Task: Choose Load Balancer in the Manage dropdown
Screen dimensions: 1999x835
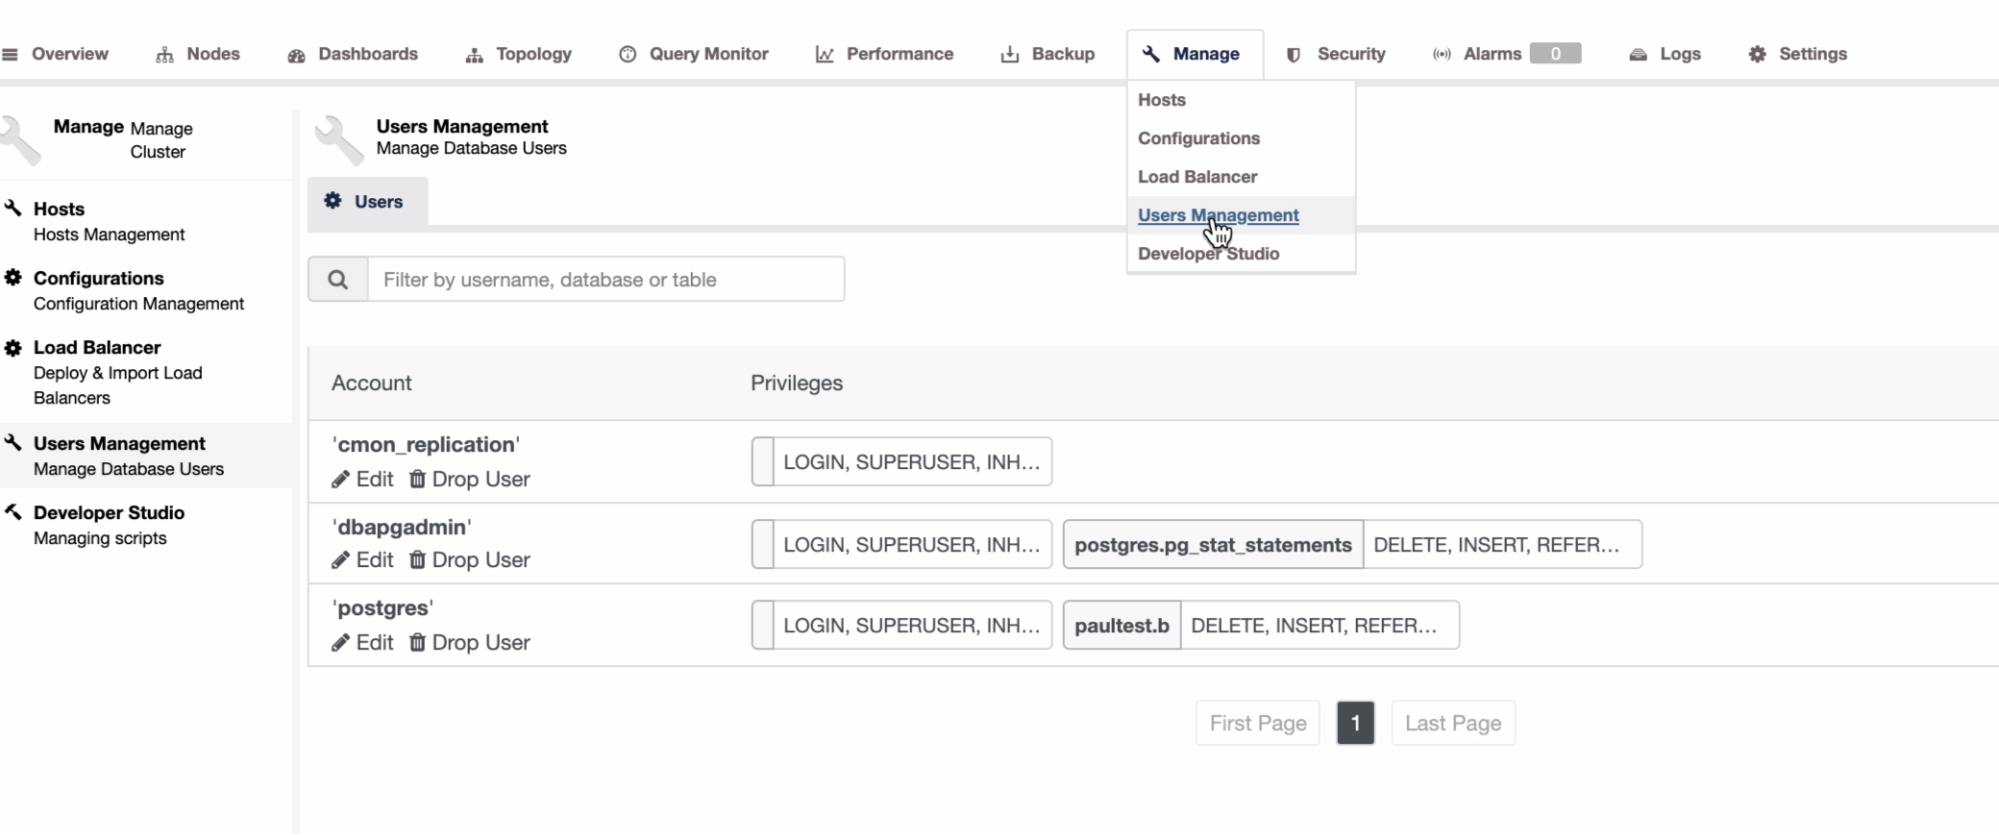Action: pos(1198,177)
